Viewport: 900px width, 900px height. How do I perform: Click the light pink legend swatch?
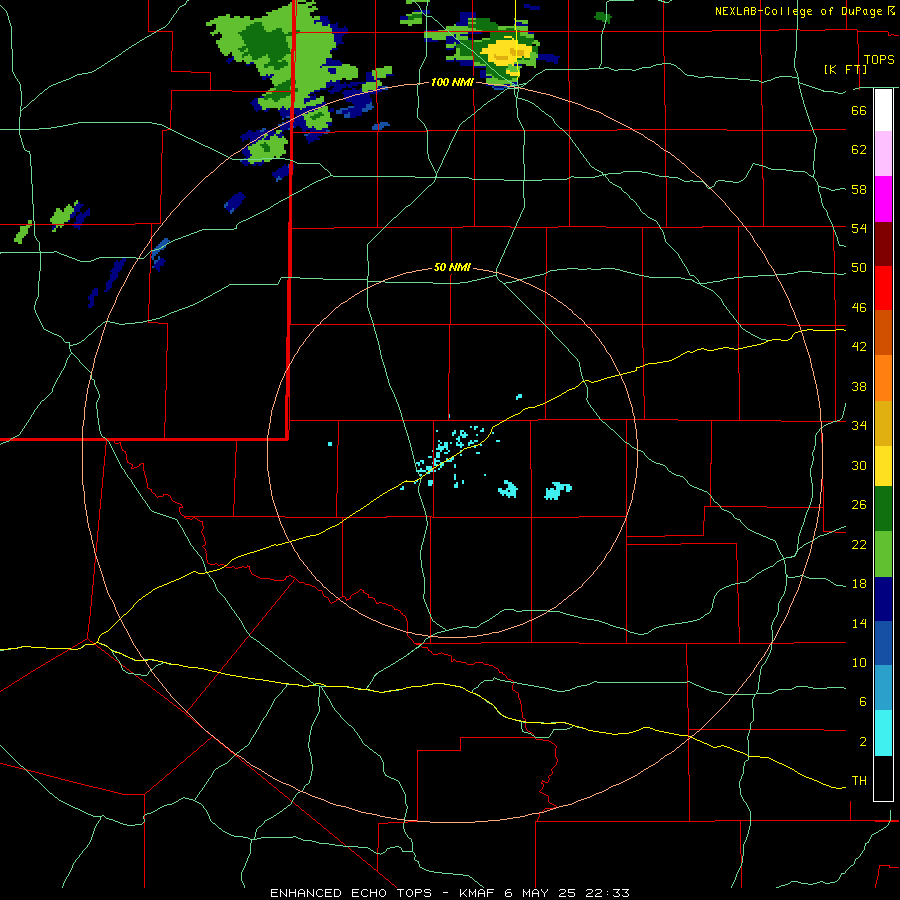[883, 153]
